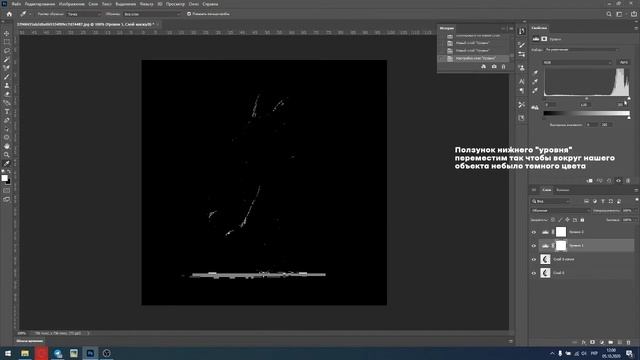
Task: Create new adjustment layer icon
Action: [x=602, y=342]
